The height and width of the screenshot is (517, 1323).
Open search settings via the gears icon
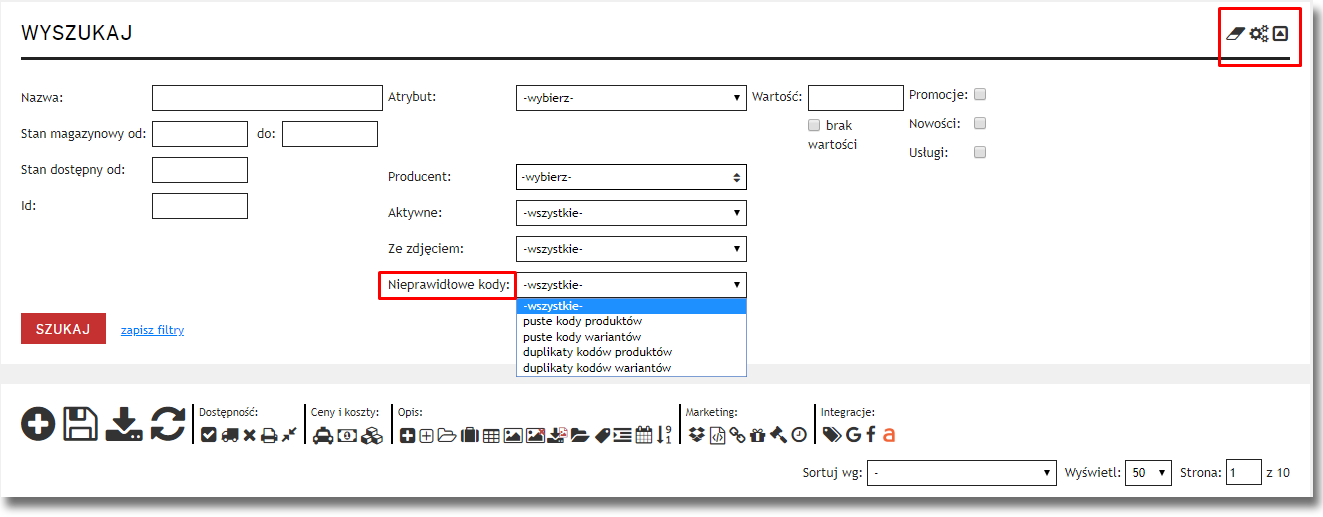[1259, 34]
